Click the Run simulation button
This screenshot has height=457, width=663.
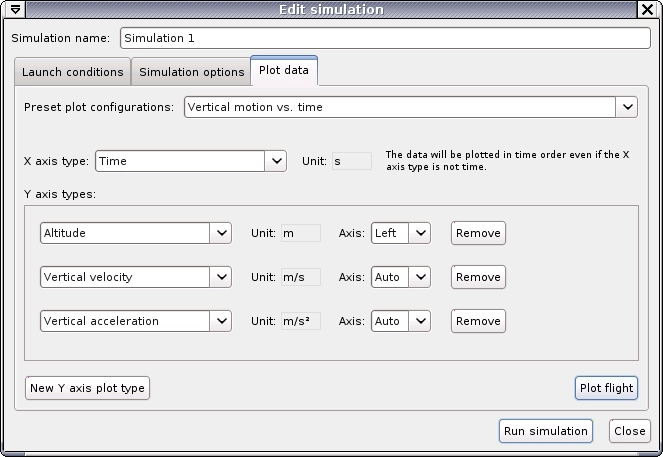pyautogui.click(x=546, y=431)
